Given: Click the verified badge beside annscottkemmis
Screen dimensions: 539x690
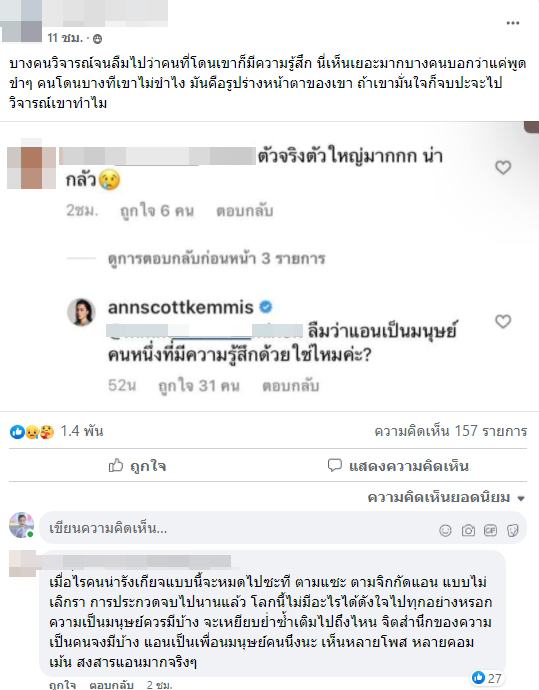Looking at the screenshot, I should click(x=266, y=307).
